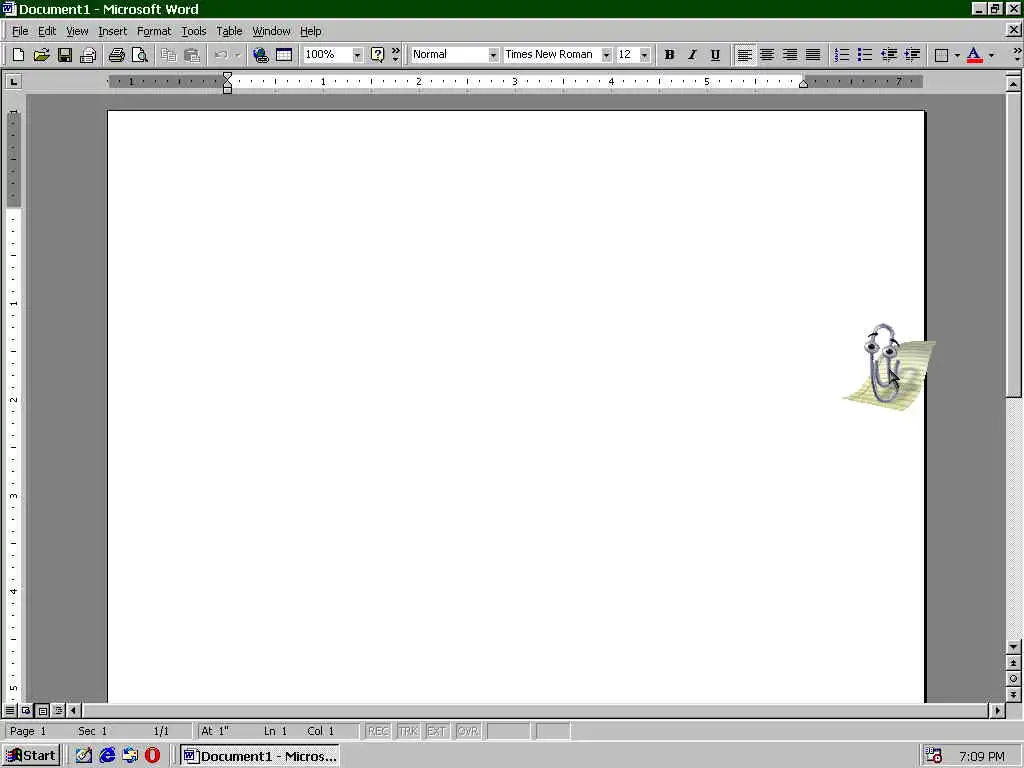Screen dimensions: 1024x768
Task: Open the Format menu
Action: [x=153, y=31]
